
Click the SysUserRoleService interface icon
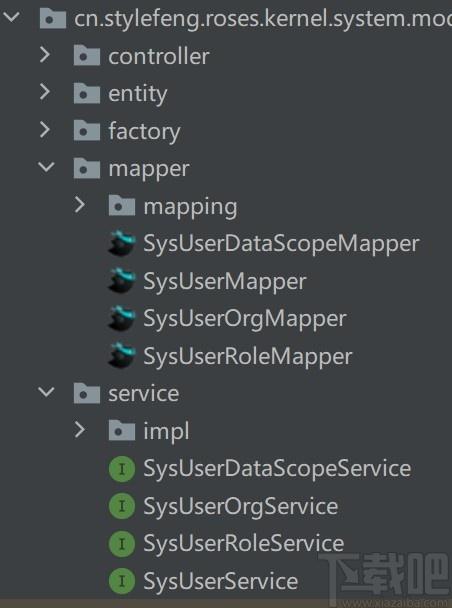pyautogui.click(x=122, y=544)
